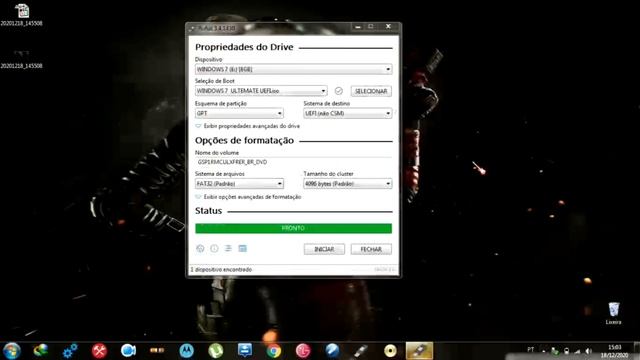Image resolution: width=640 pixels, height=360 pixels.
Task: Click the checksum checkmark icon beside SELECIONAR
Action: tap(338, 91)
